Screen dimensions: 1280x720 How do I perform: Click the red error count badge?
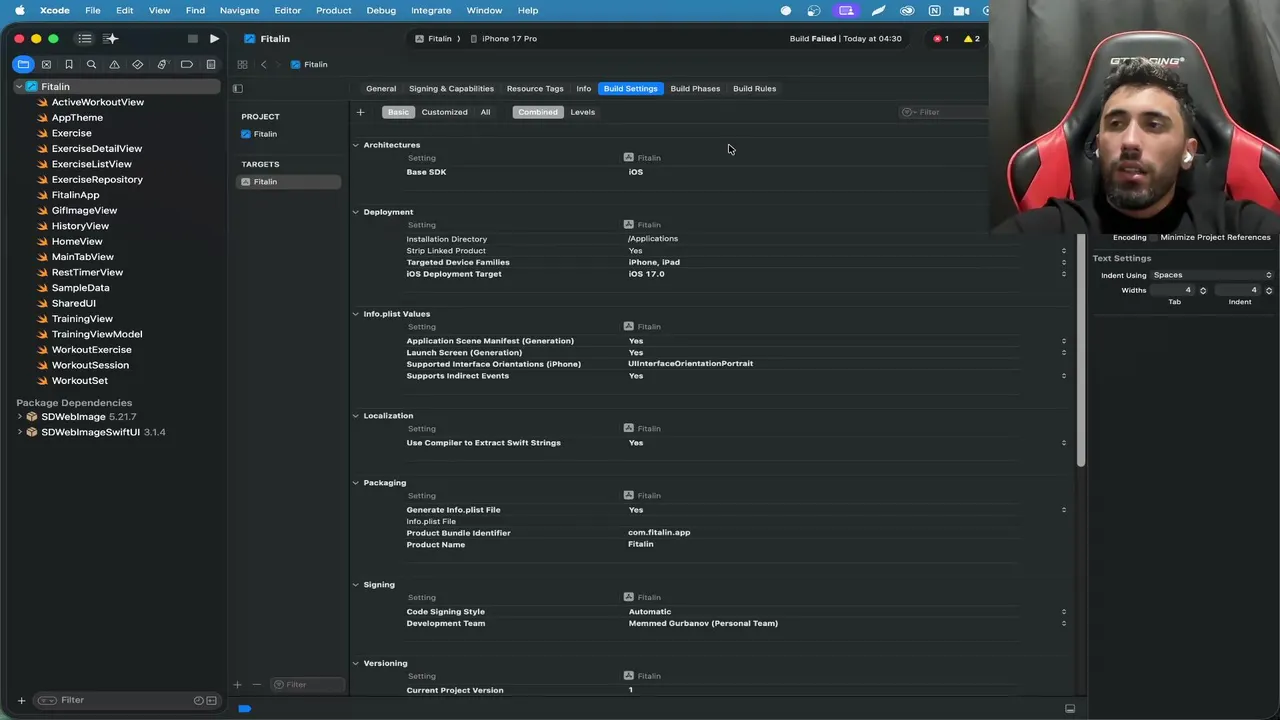coord(941,39)
